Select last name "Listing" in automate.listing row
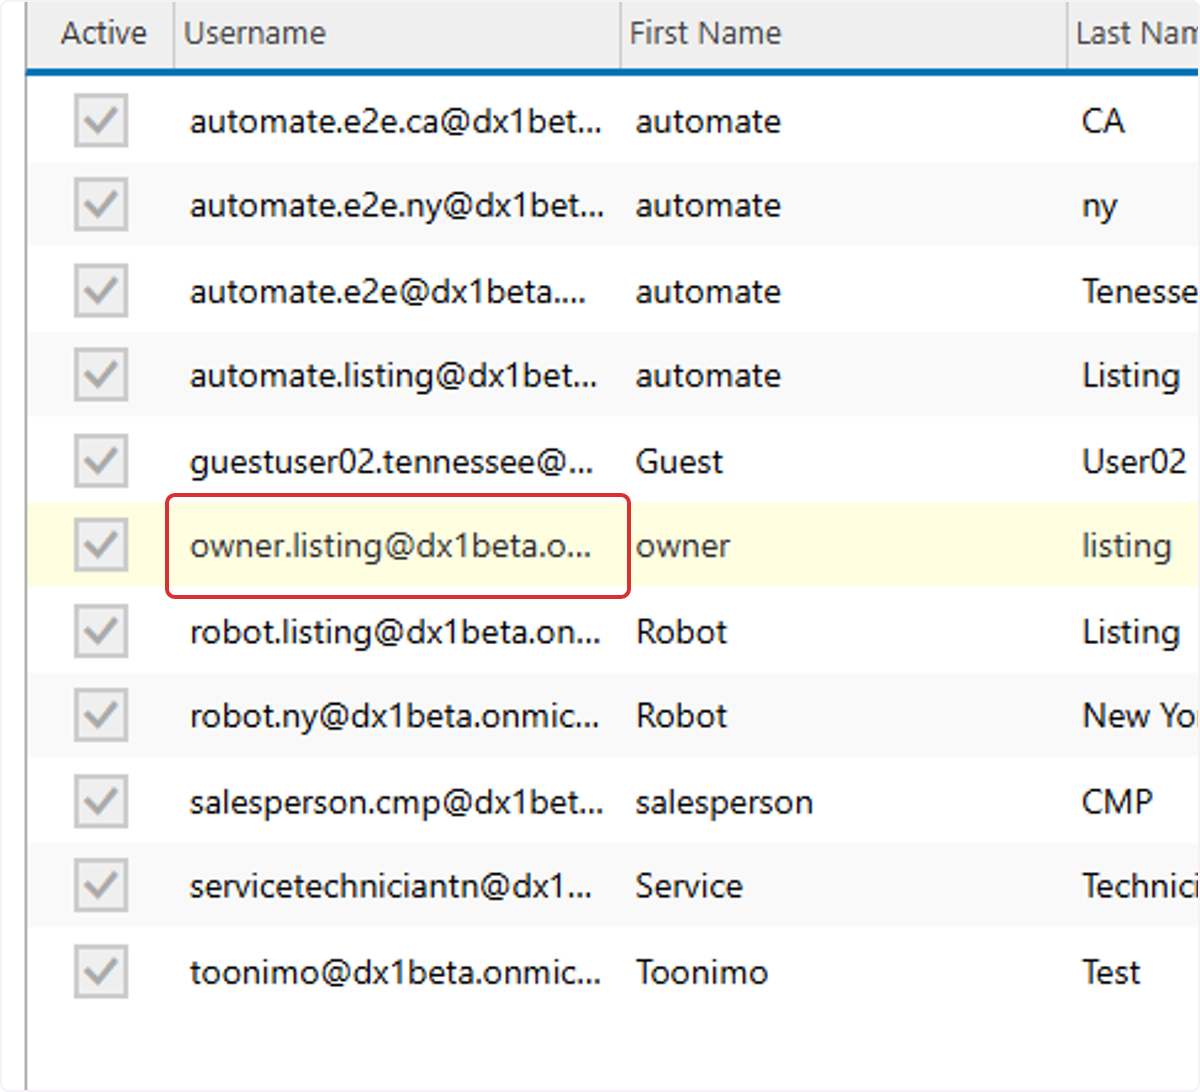 [x=1131, y=377]
